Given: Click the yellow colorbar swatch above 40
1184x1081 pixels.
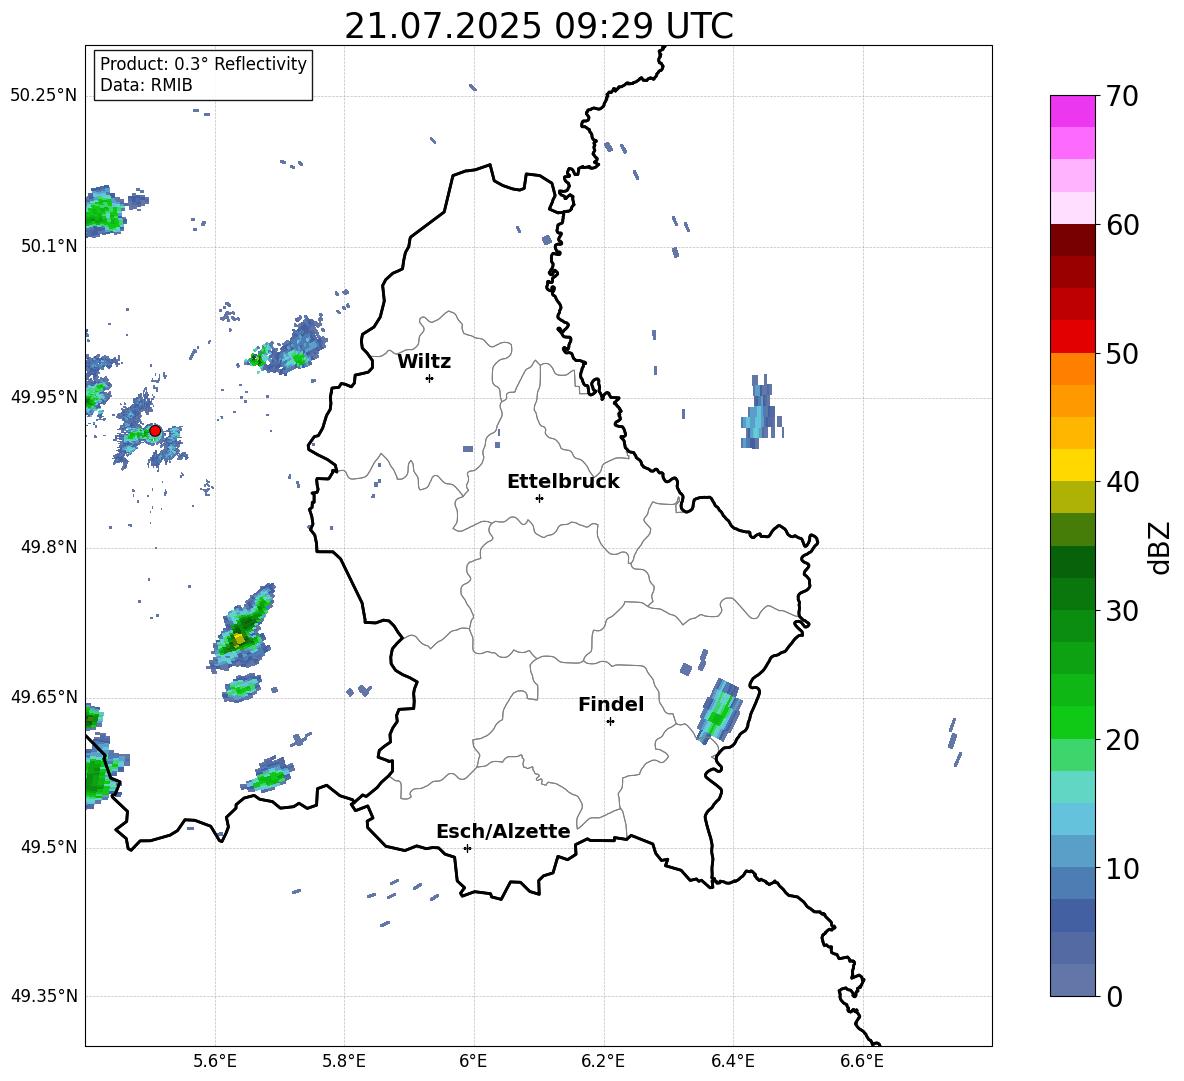Looking at the screenshot, I should (x=1073, y=465).
